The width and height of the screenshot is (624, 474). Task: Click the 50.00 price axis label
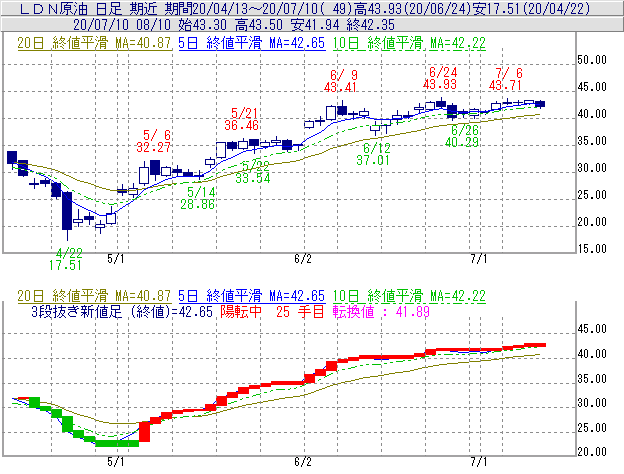(592, 60)
